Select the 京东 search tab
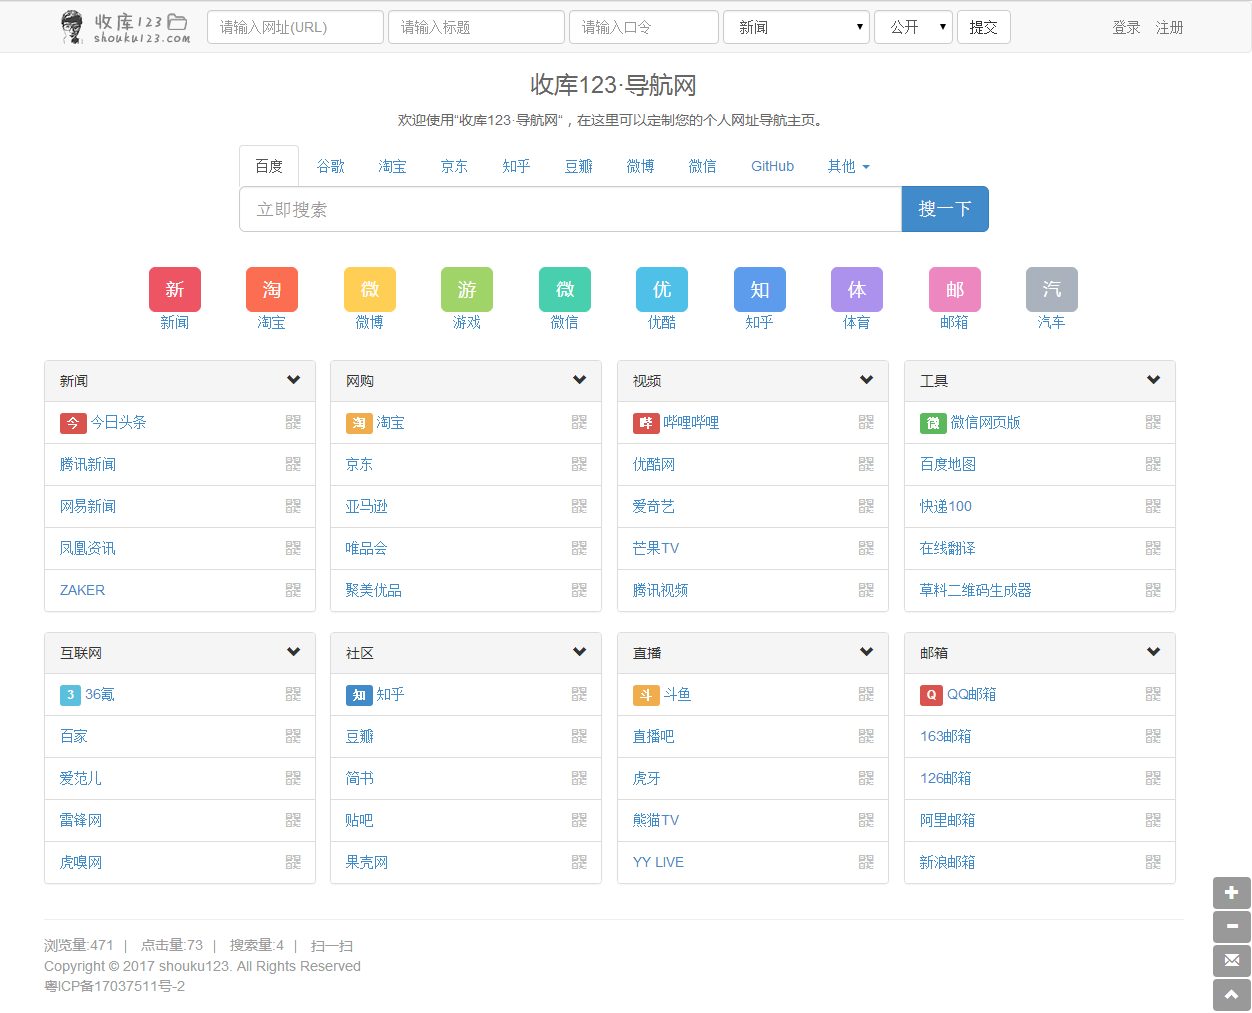 455,166
